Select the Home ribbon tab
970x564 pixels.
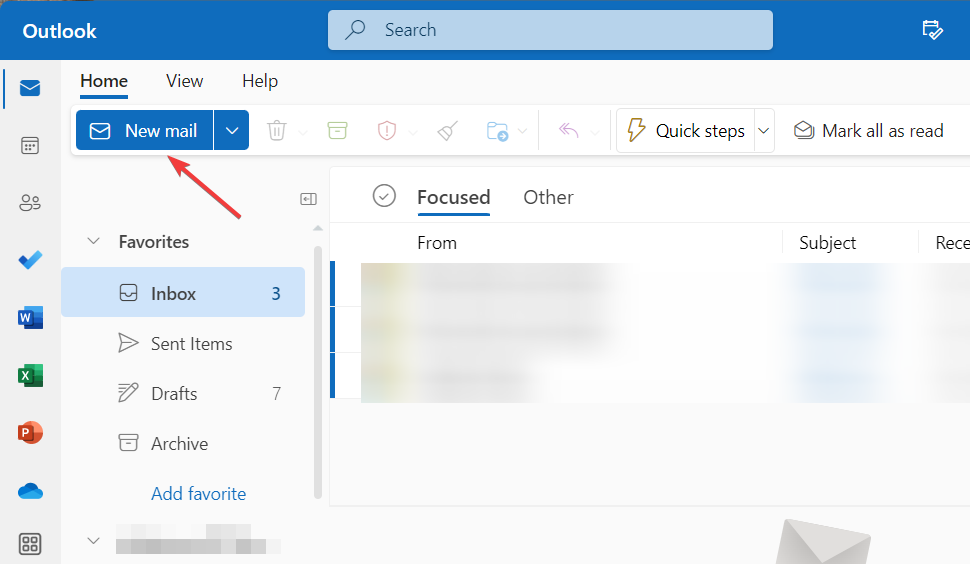pos(104,81)
